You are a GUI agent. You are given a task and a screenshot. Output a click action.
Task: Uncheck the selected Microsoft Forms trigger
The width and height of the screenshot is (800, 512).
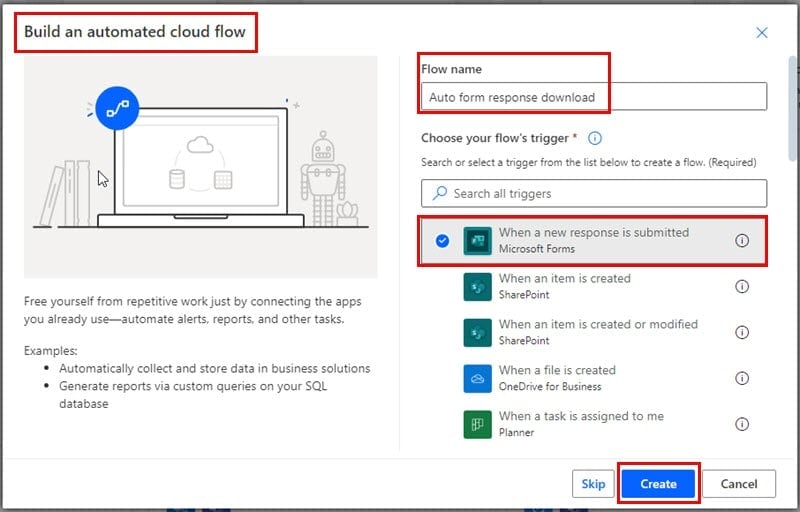442,241
